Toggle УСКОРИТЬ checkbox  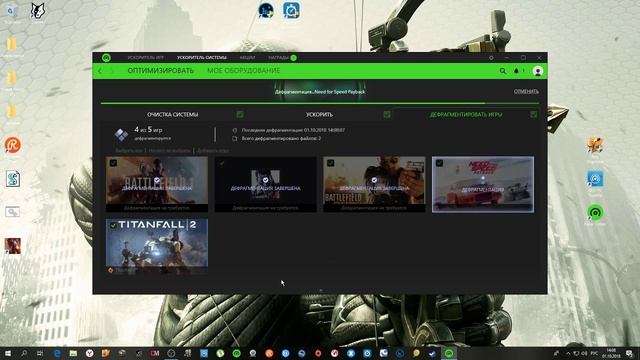tap(387, 115)
